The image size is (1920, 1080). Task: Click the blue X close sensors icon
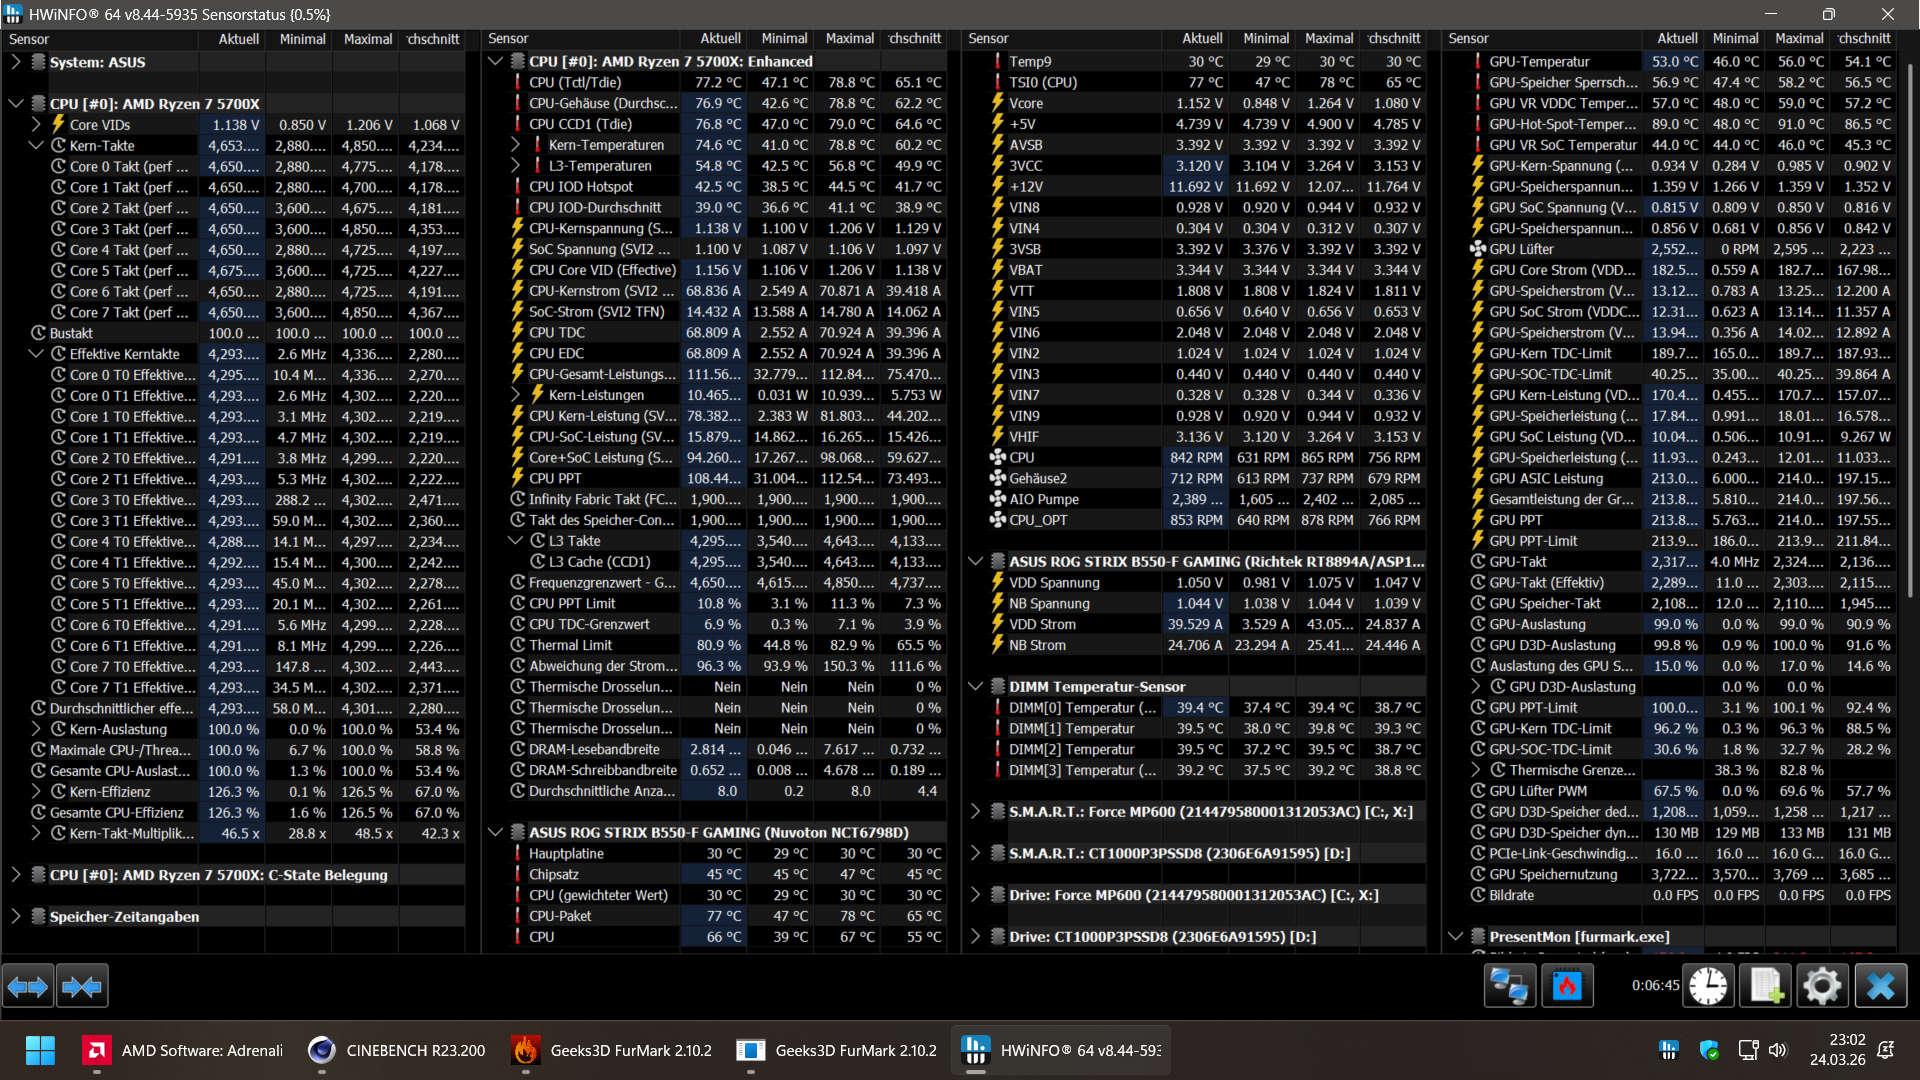[x=1880, y=987]
